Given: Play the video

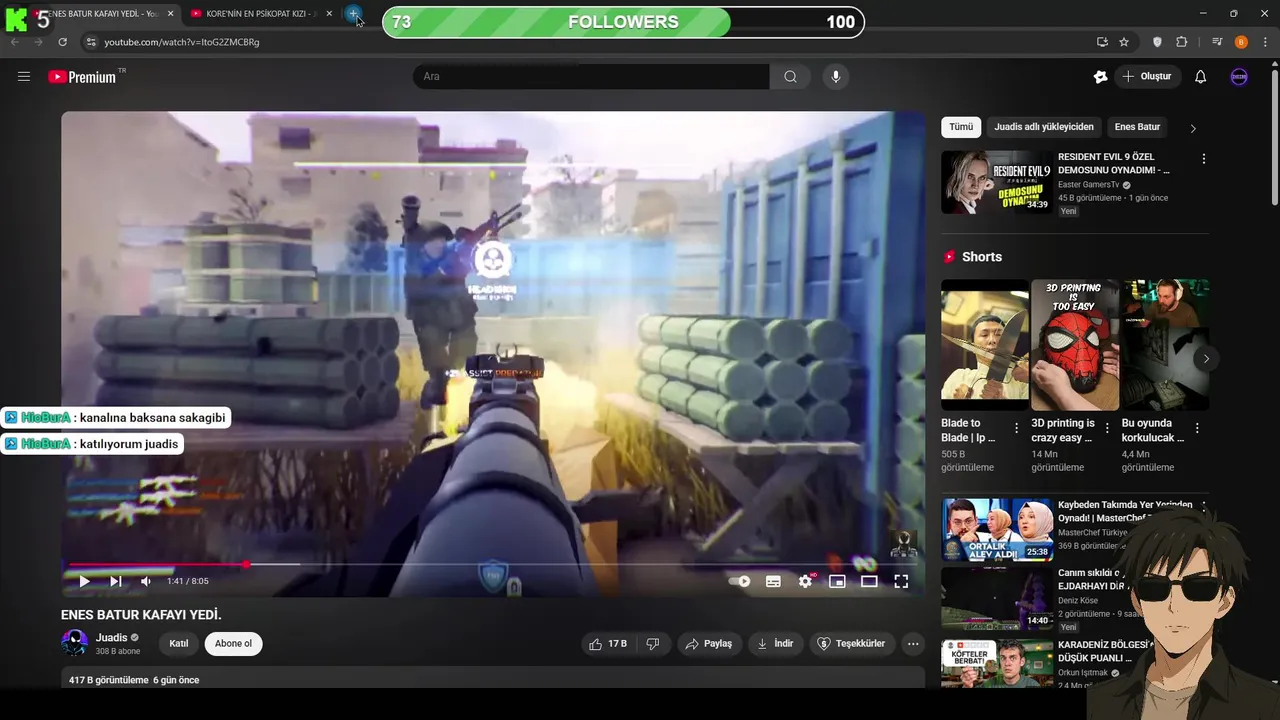Looking at the screenshot, I should click(x=84, y=581).
